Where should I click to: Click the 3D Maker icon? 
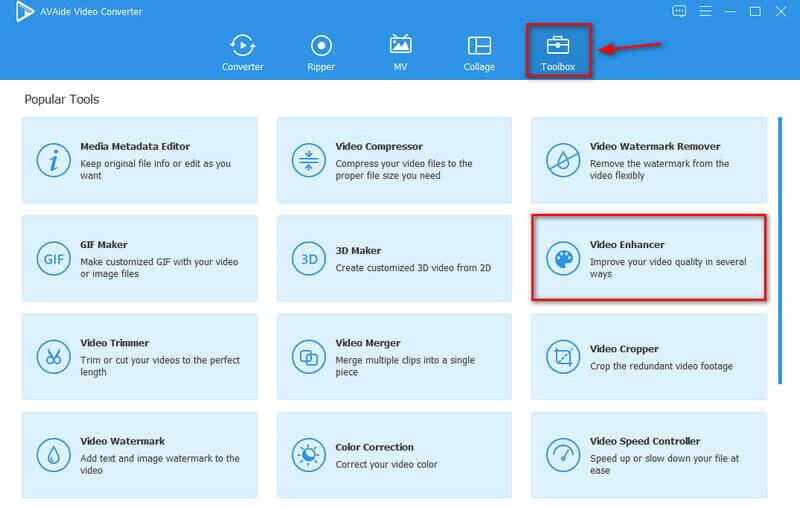point(308,259)
